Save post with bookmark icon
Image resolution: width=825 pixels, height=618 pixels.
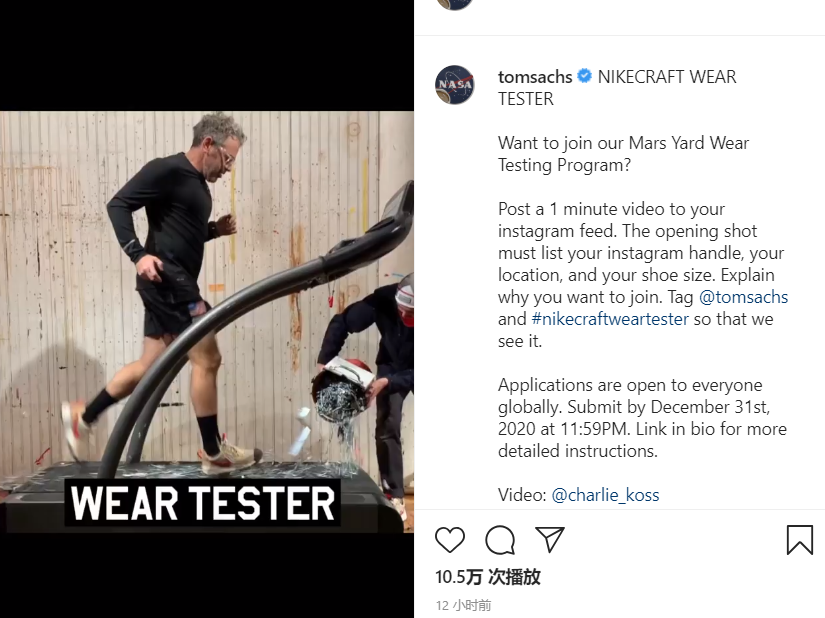click(800, 540)
